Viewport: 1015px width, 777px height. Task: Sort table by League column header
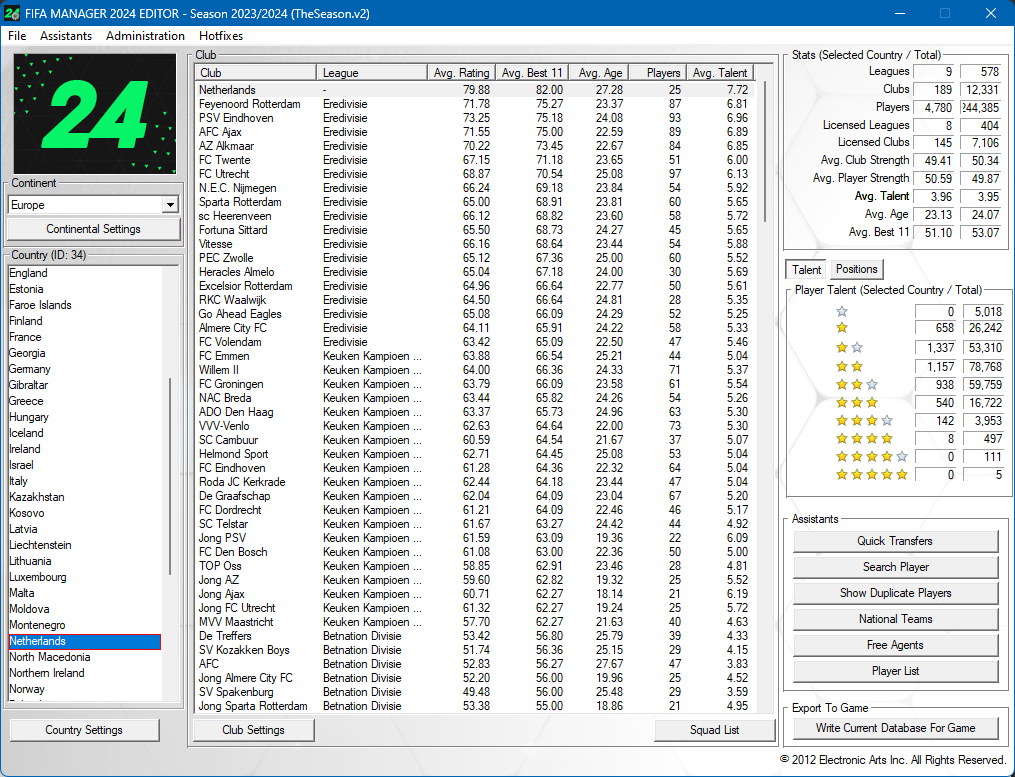pos(372,73)
